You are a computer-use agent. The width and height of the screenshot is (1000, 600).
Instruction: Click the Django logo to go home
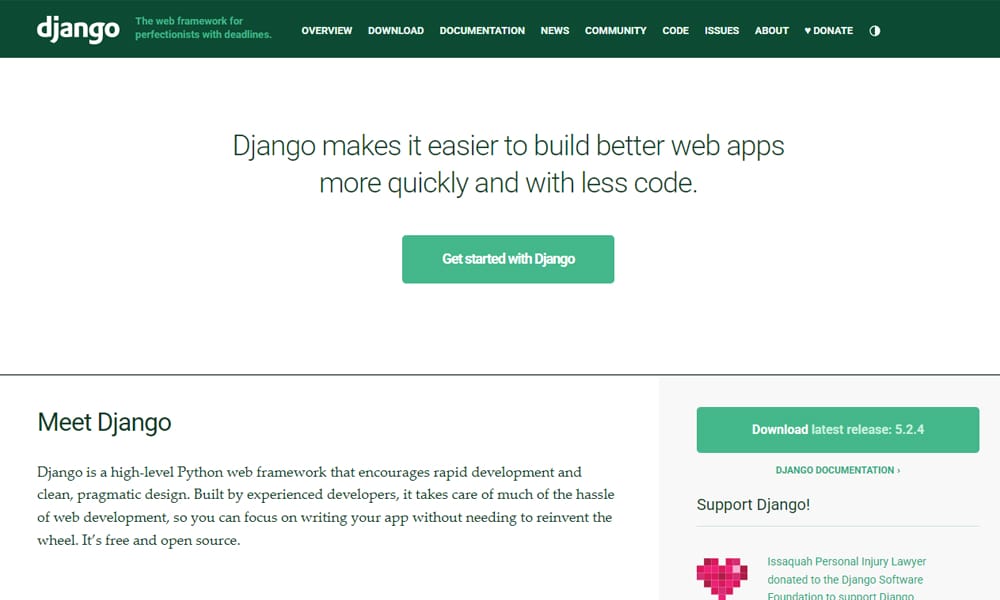[x=77, y=29]
